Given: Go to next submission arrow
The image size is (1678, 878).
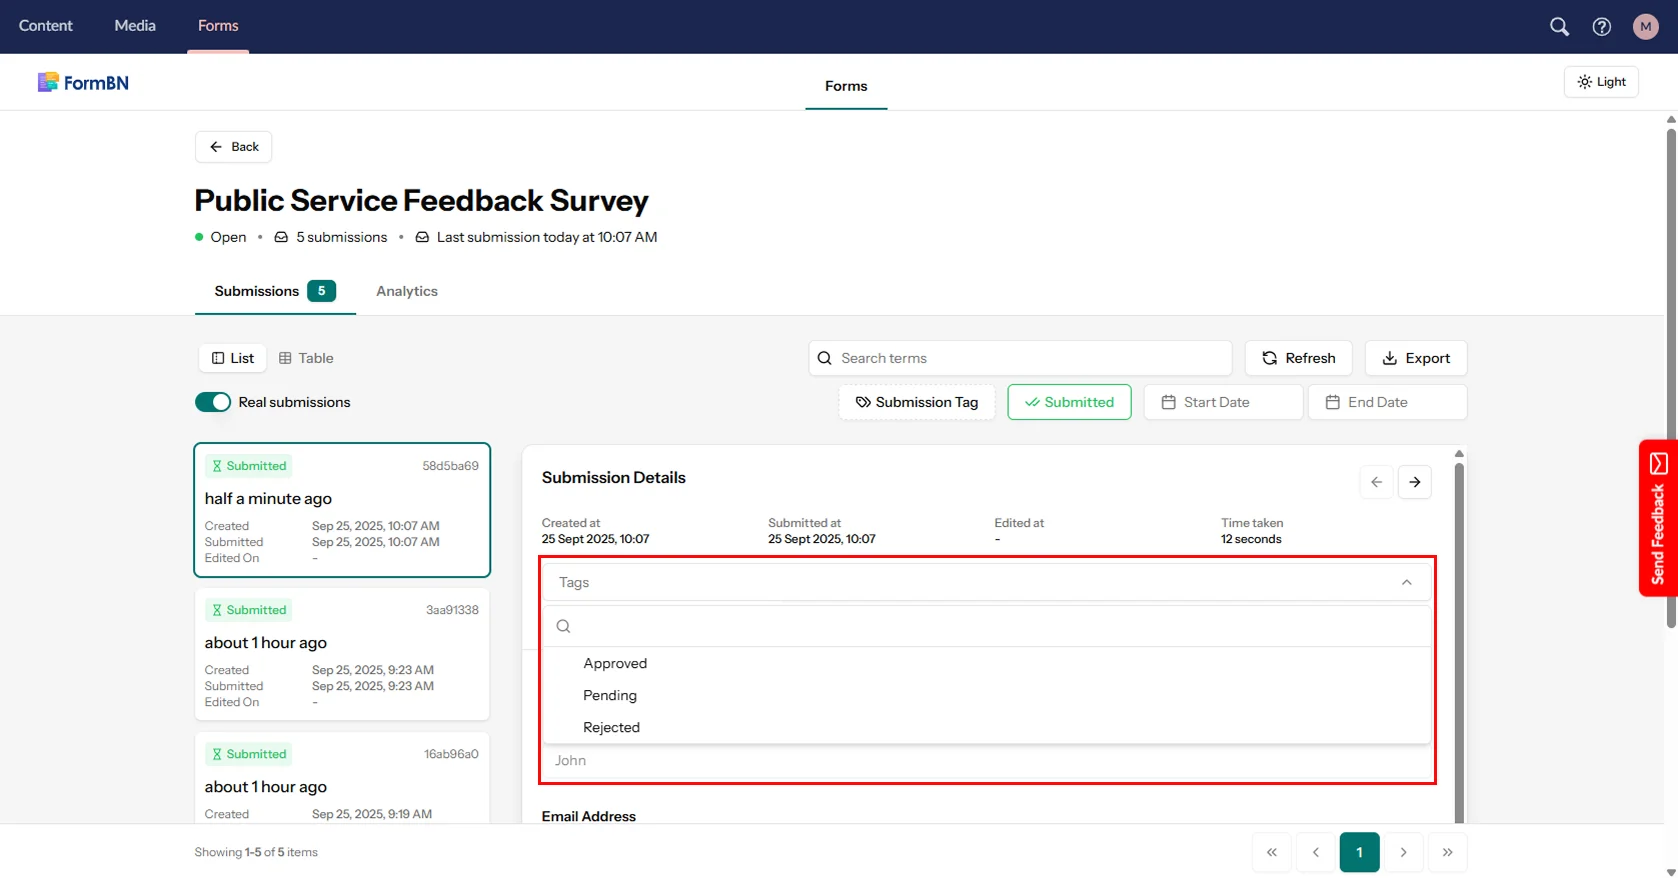Looking at the screenshot, I should 1415,482.
